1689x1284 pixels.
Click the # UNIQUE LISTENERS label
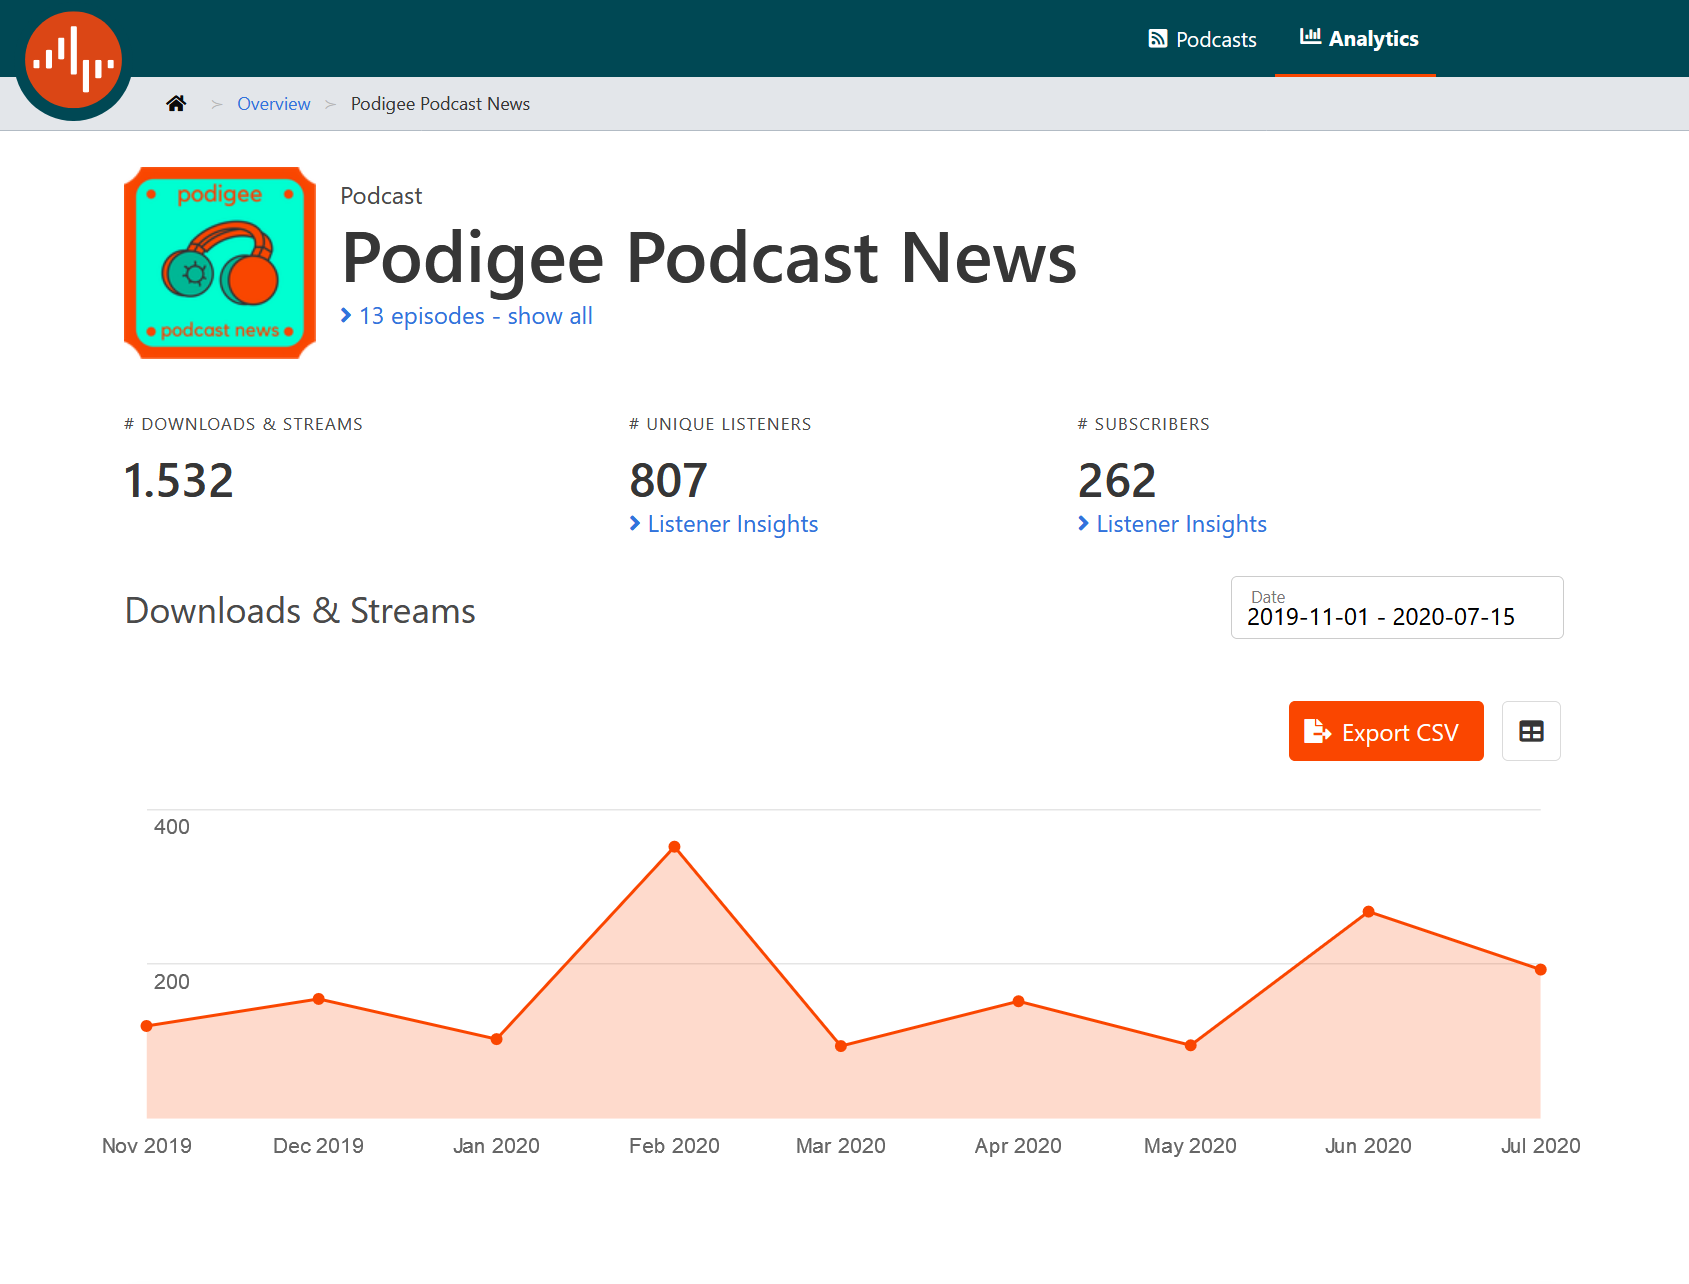(720, 424)
